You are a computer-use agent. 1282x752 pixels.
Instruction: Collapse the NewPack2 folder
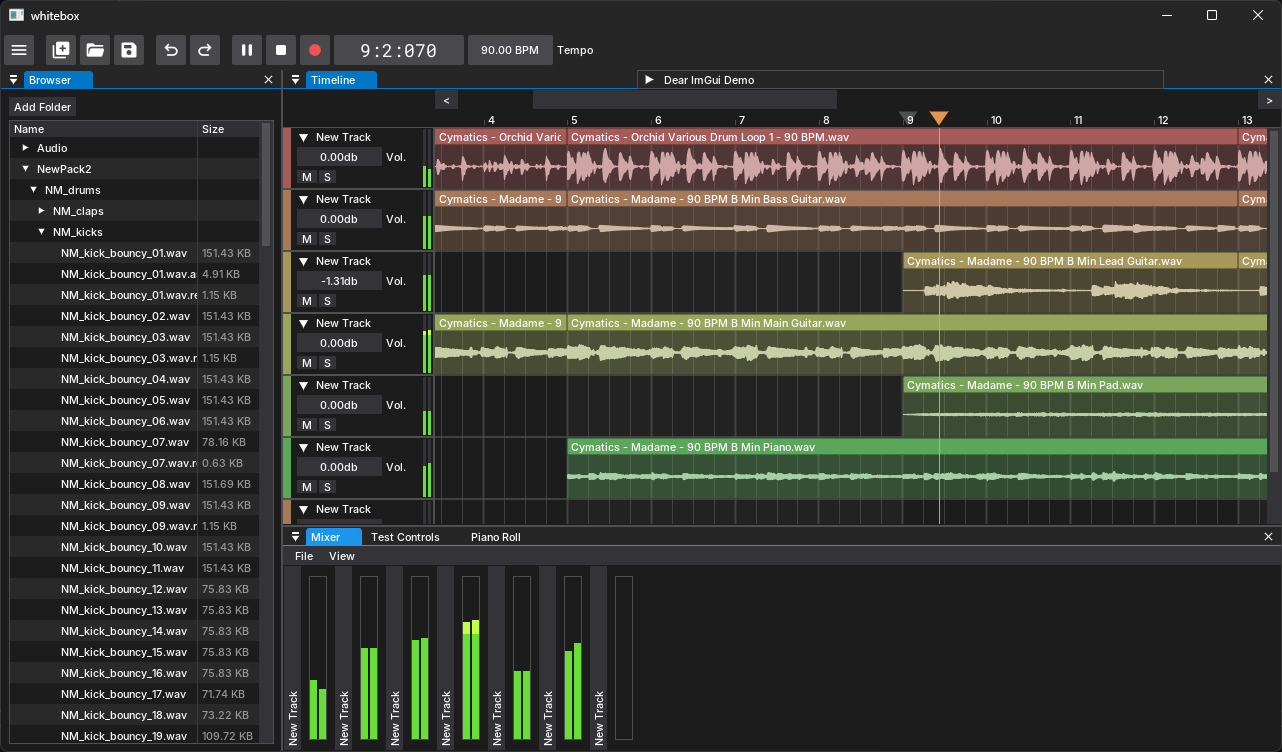(26, 169)
